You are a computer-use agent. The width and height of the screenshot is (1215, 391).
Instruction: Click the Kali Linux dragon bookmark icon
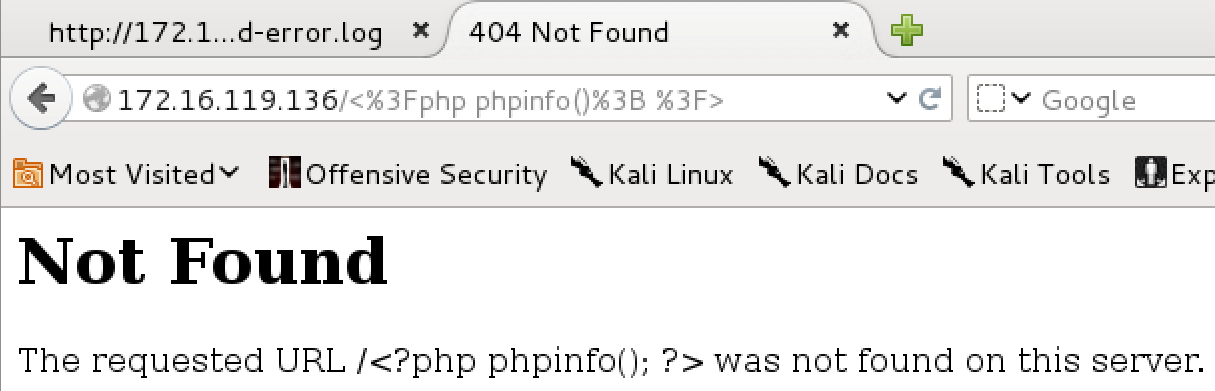point(587,173)
